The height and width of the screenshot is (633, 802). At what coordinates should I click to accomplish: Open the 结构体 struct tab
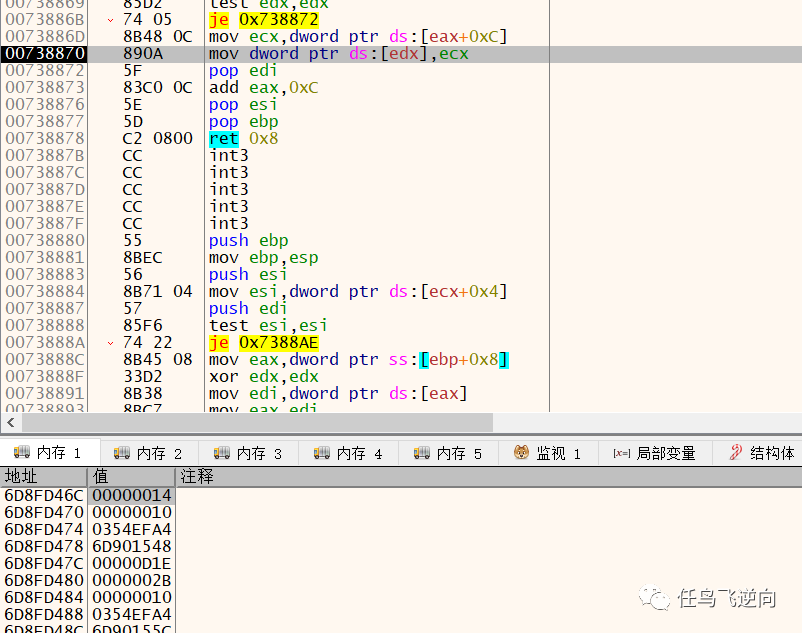tap(758, 453)
